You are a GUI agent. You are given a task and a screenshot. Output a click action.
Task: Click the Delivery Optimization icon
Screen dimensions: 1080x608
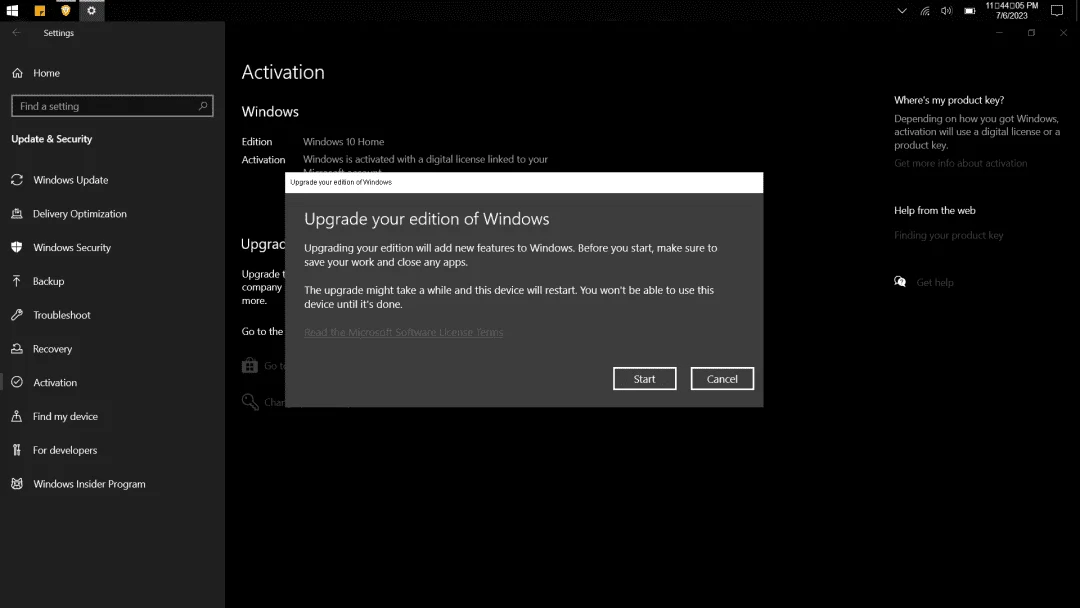[17, 213]
